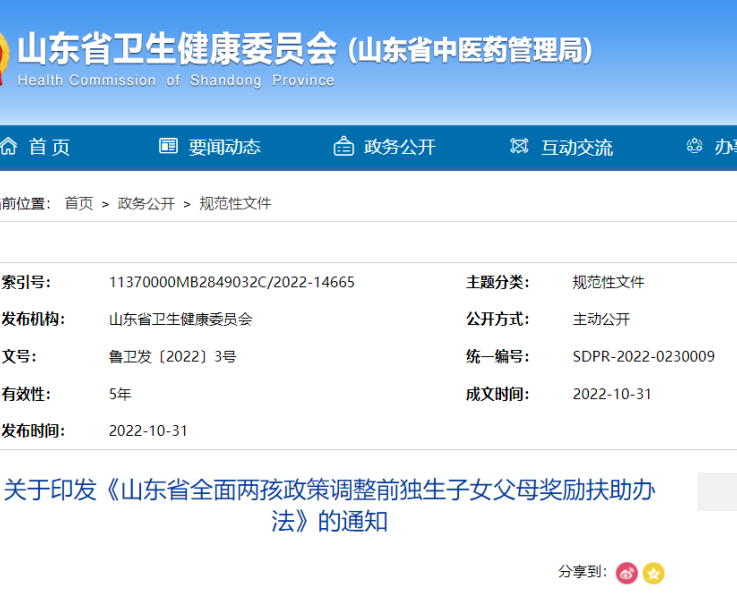Click the news icon beside 要闻动态
The width and height of the screenshot is (737, 595).
pyautogui.click(x=168, y=146)
